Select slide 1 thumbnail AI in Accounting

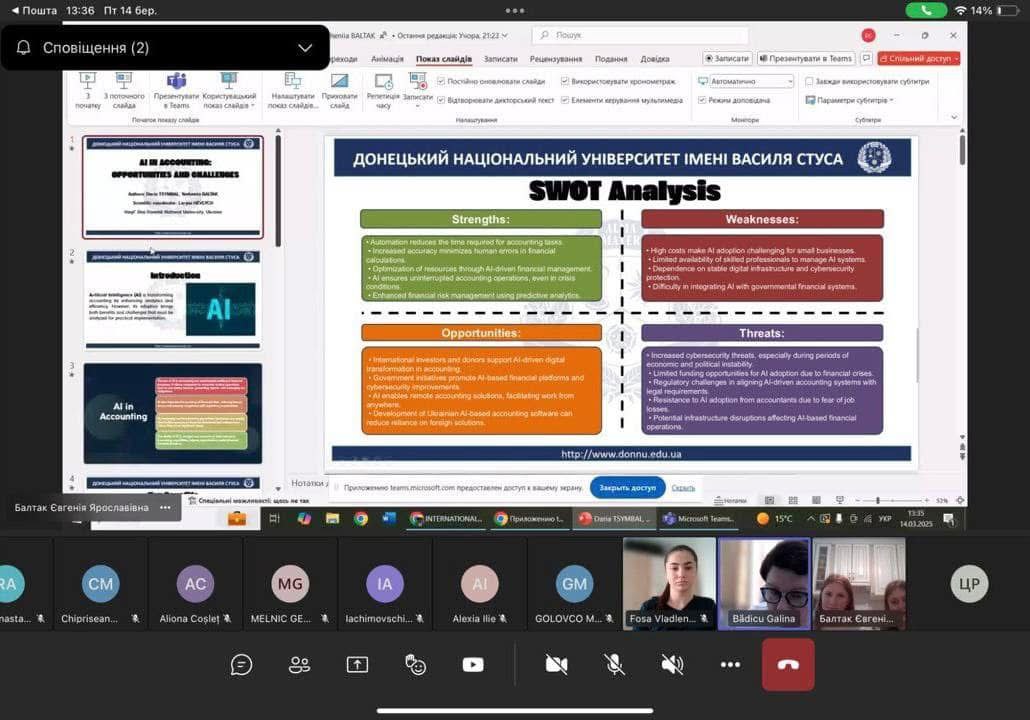click(173, 187)
